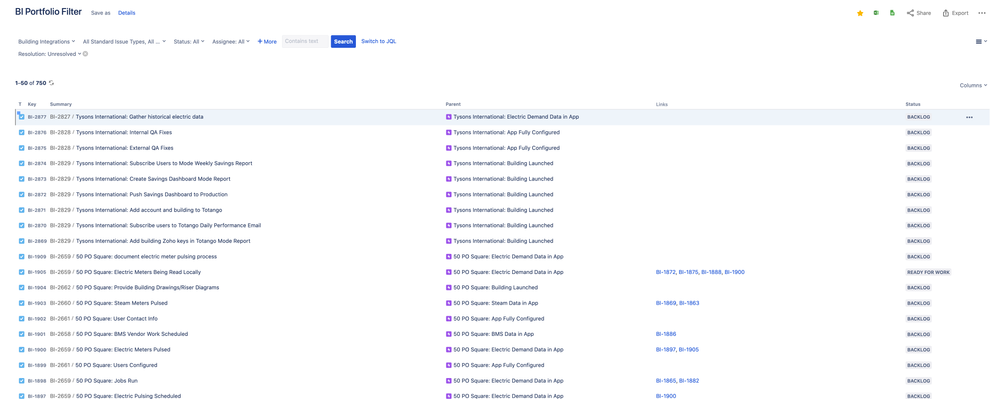The image size is (999, 399).
Task: Sort by the Parent column header
Action: pos(453,104)
